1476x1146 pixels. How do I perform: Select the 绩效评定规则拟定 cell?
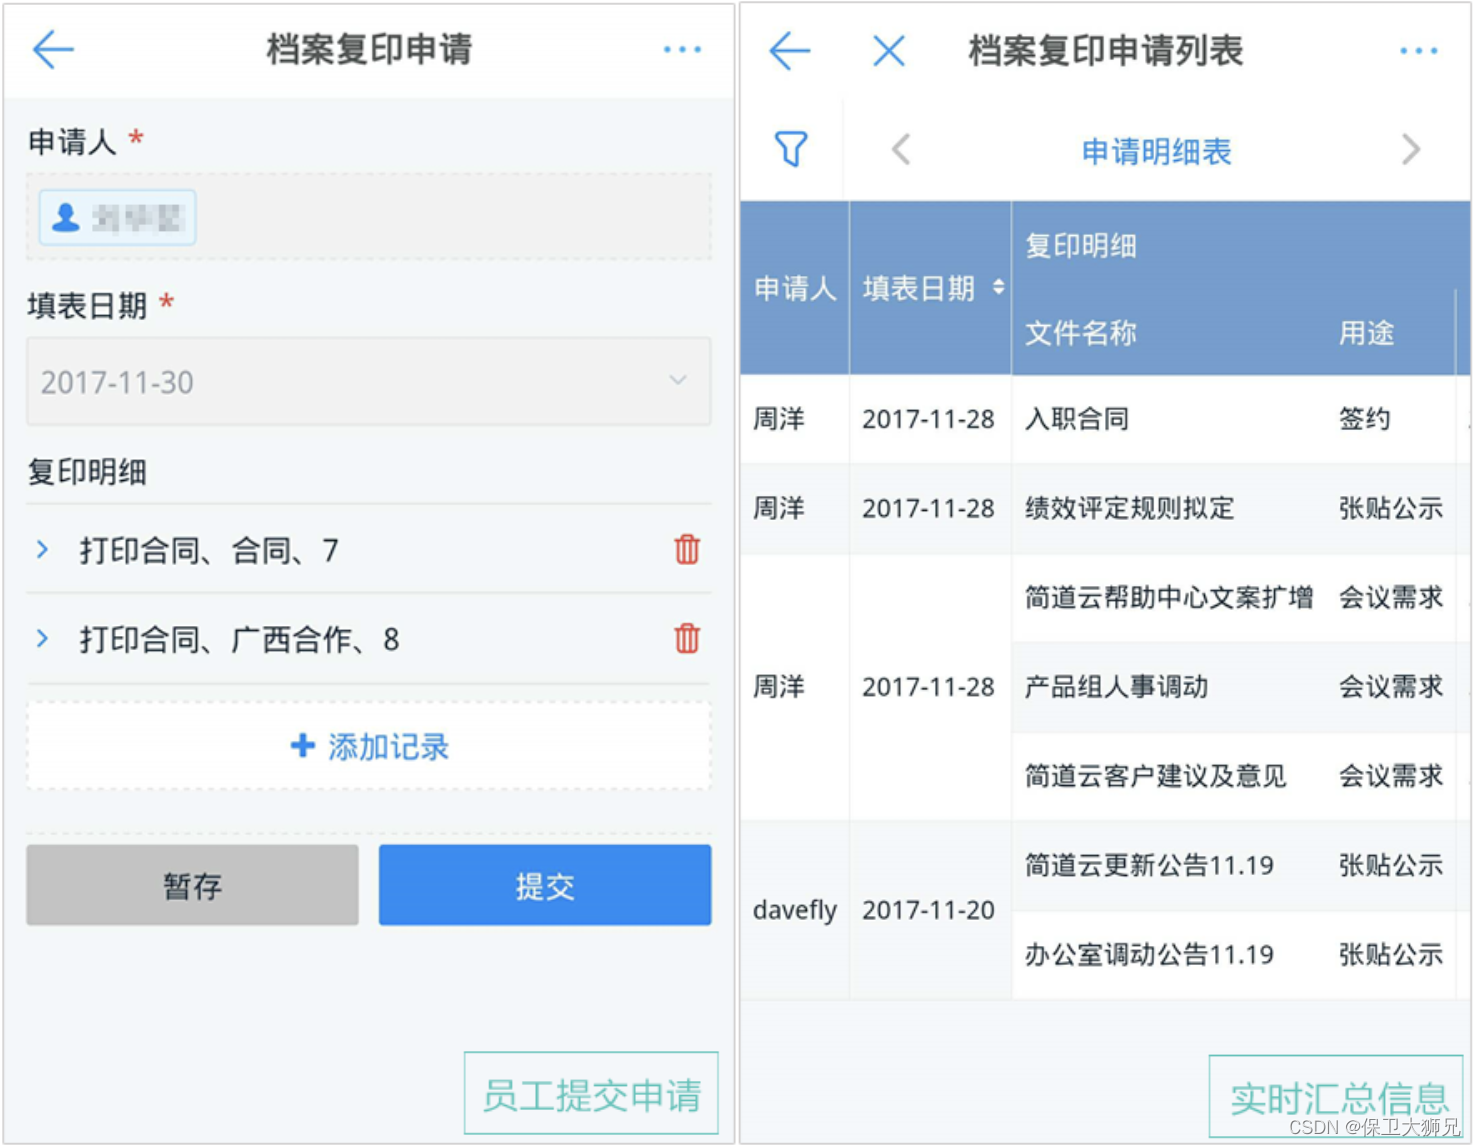[1129, 508]
